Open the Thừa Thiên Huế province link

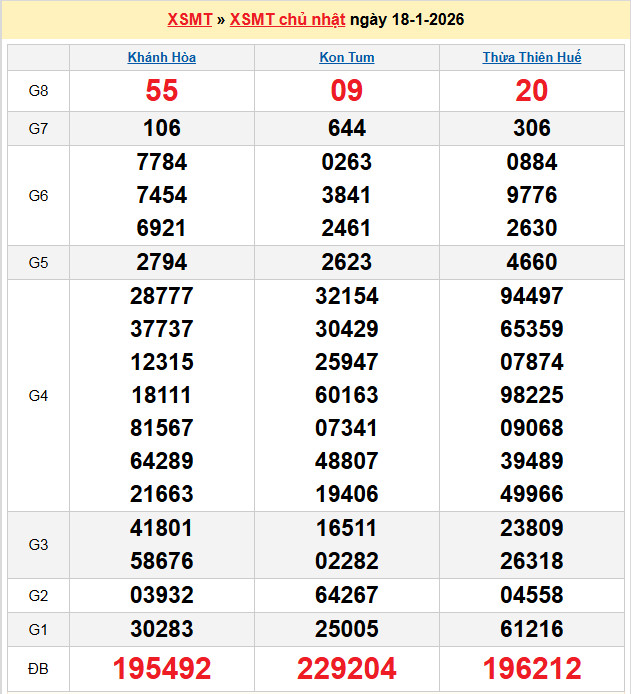[531, 57]
